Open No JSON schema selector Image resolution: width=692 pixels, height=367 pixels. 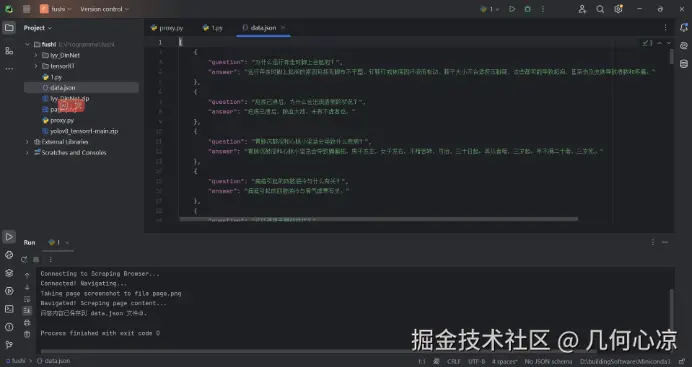pyautogui.click(x=548, y=361)
